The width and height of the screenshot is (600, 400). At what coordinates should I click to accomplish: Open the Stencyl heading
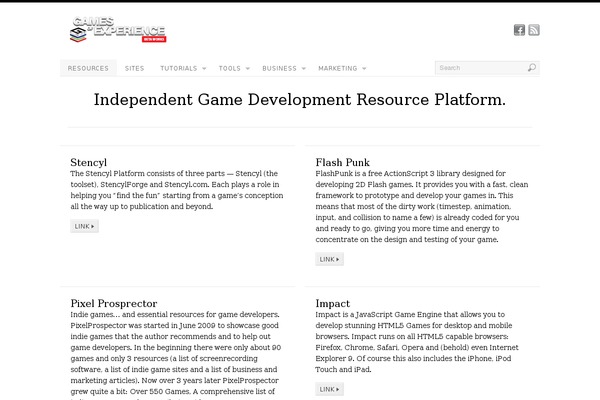pos(89,162)
